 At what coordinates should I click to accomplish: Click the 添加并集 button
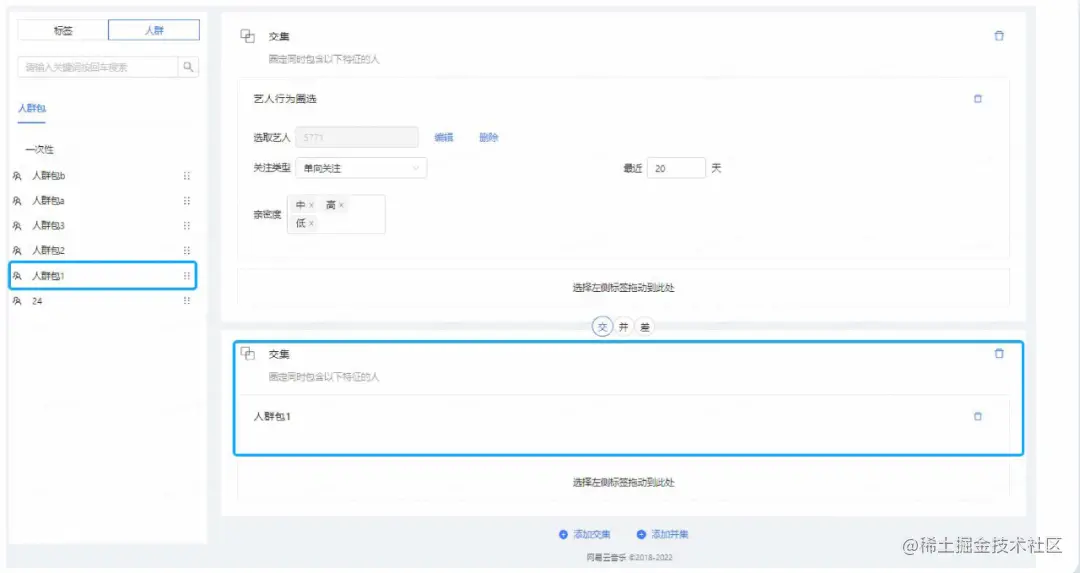point(663,534)
